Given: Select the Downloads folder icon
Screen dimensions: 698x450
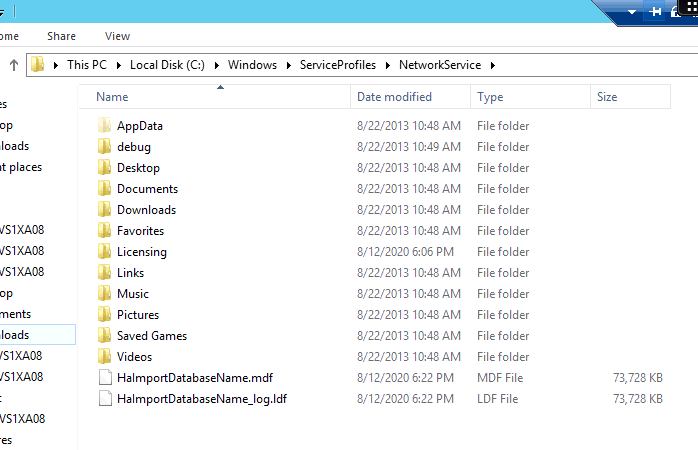Looking at the screenshot, I should click(105, 210).
